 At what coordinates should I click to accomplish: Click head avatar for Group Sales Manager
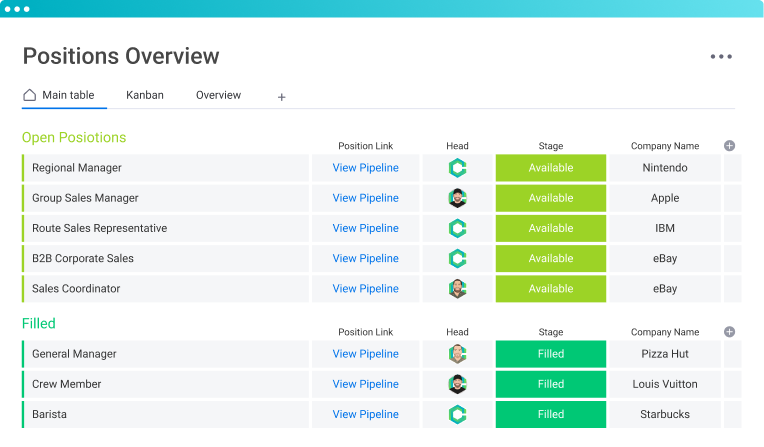click(x=457, y=198)
